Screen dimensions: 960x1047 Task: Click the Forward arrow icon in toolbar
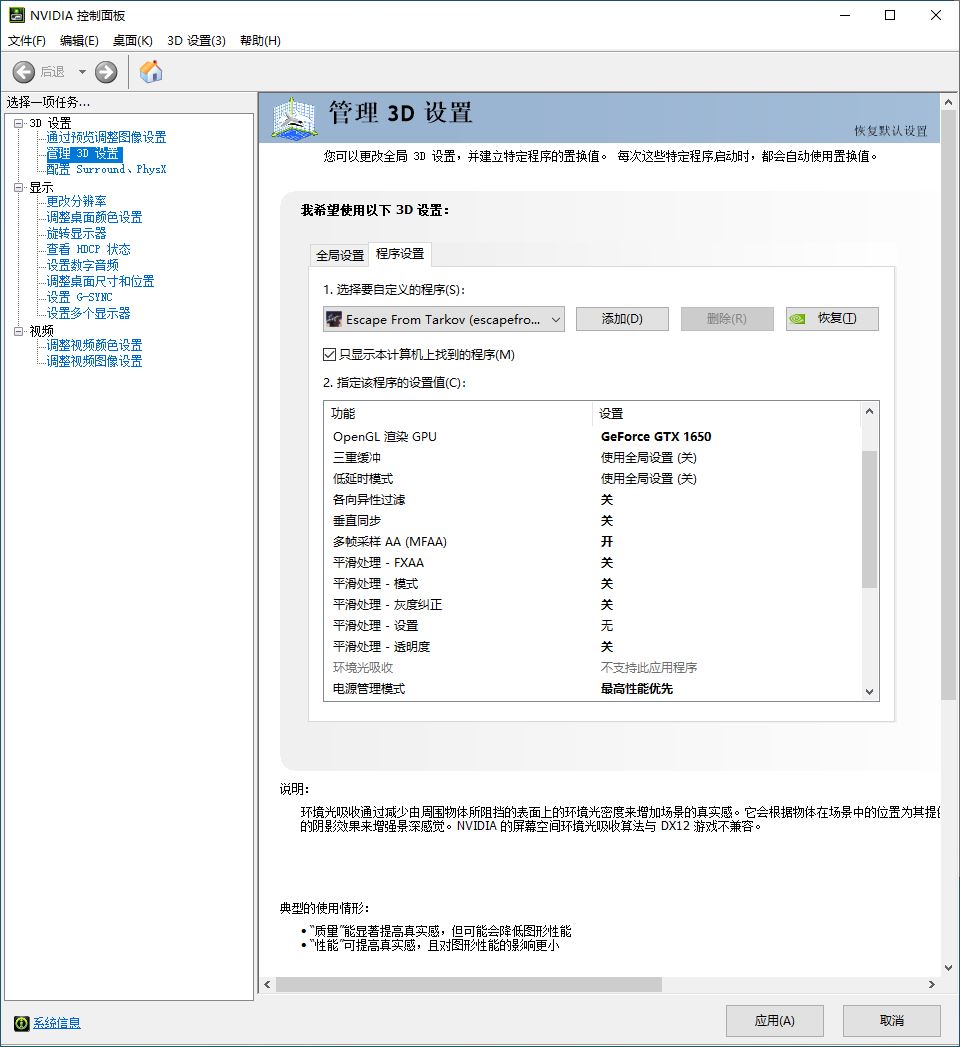[x=105, y=71]
